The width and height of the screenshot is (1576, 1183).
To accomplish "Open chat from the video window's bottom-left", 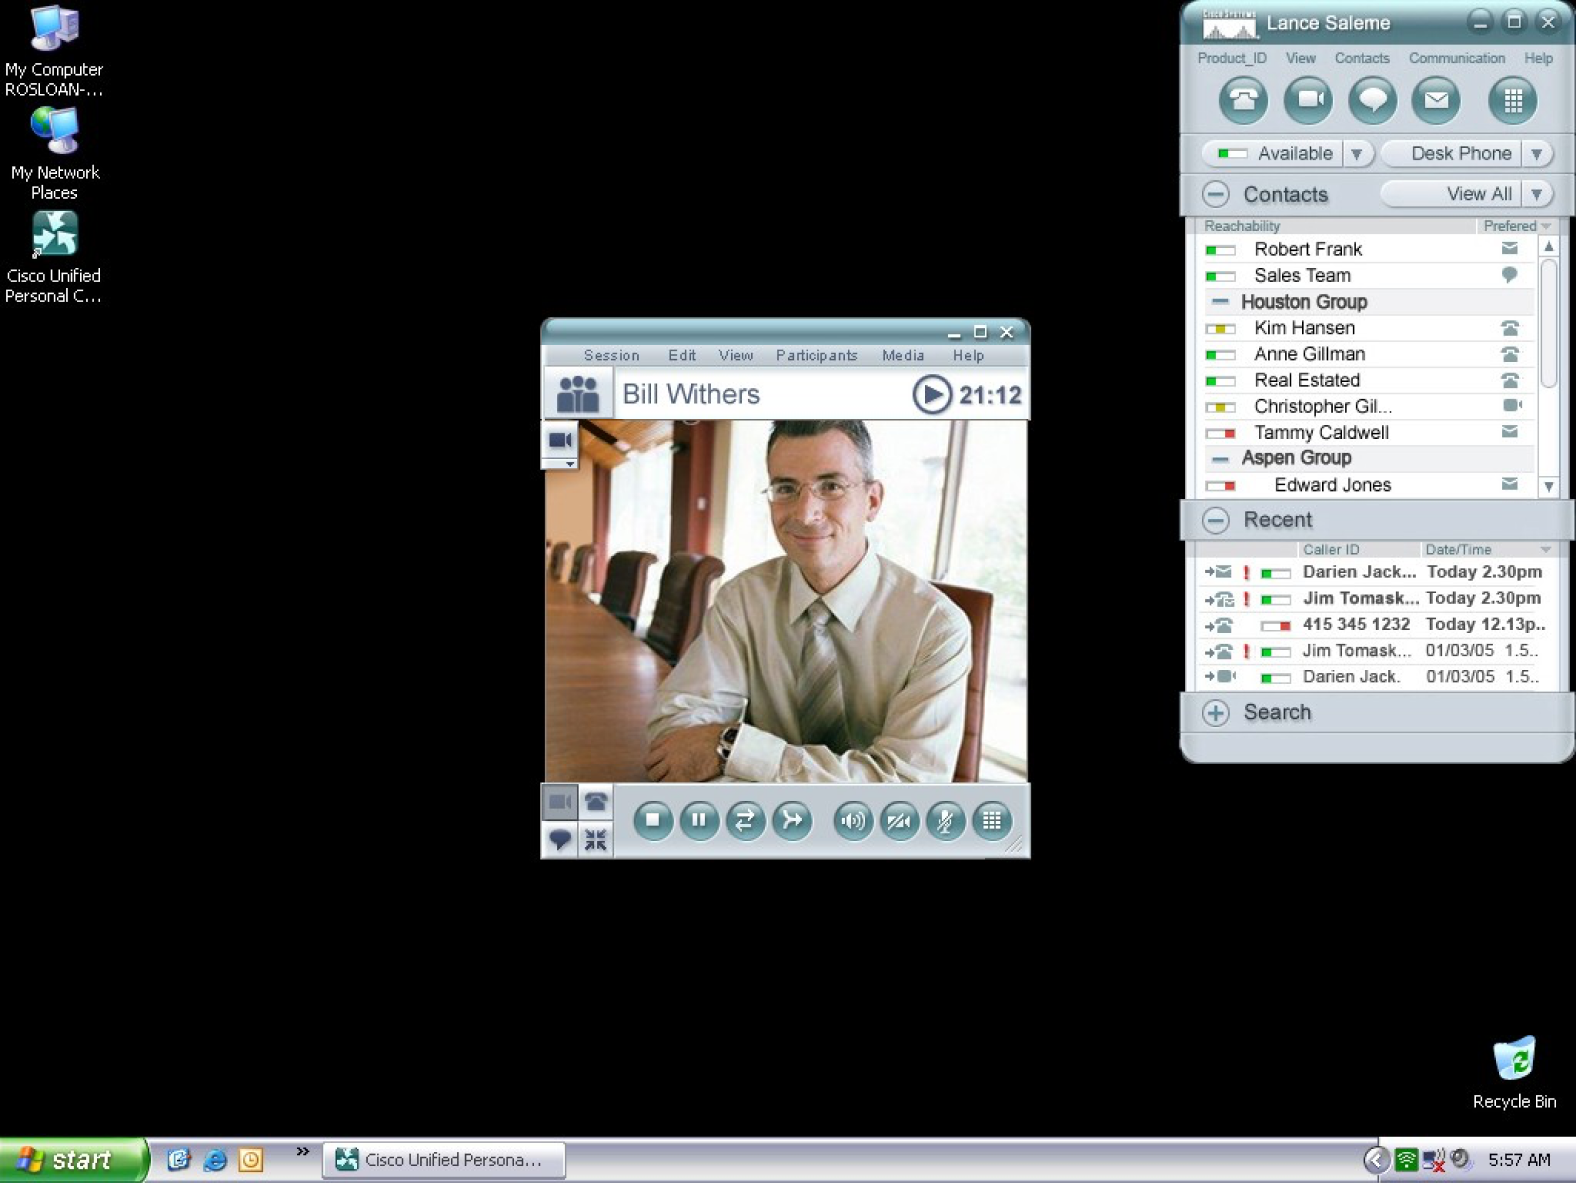I will 560,839.
